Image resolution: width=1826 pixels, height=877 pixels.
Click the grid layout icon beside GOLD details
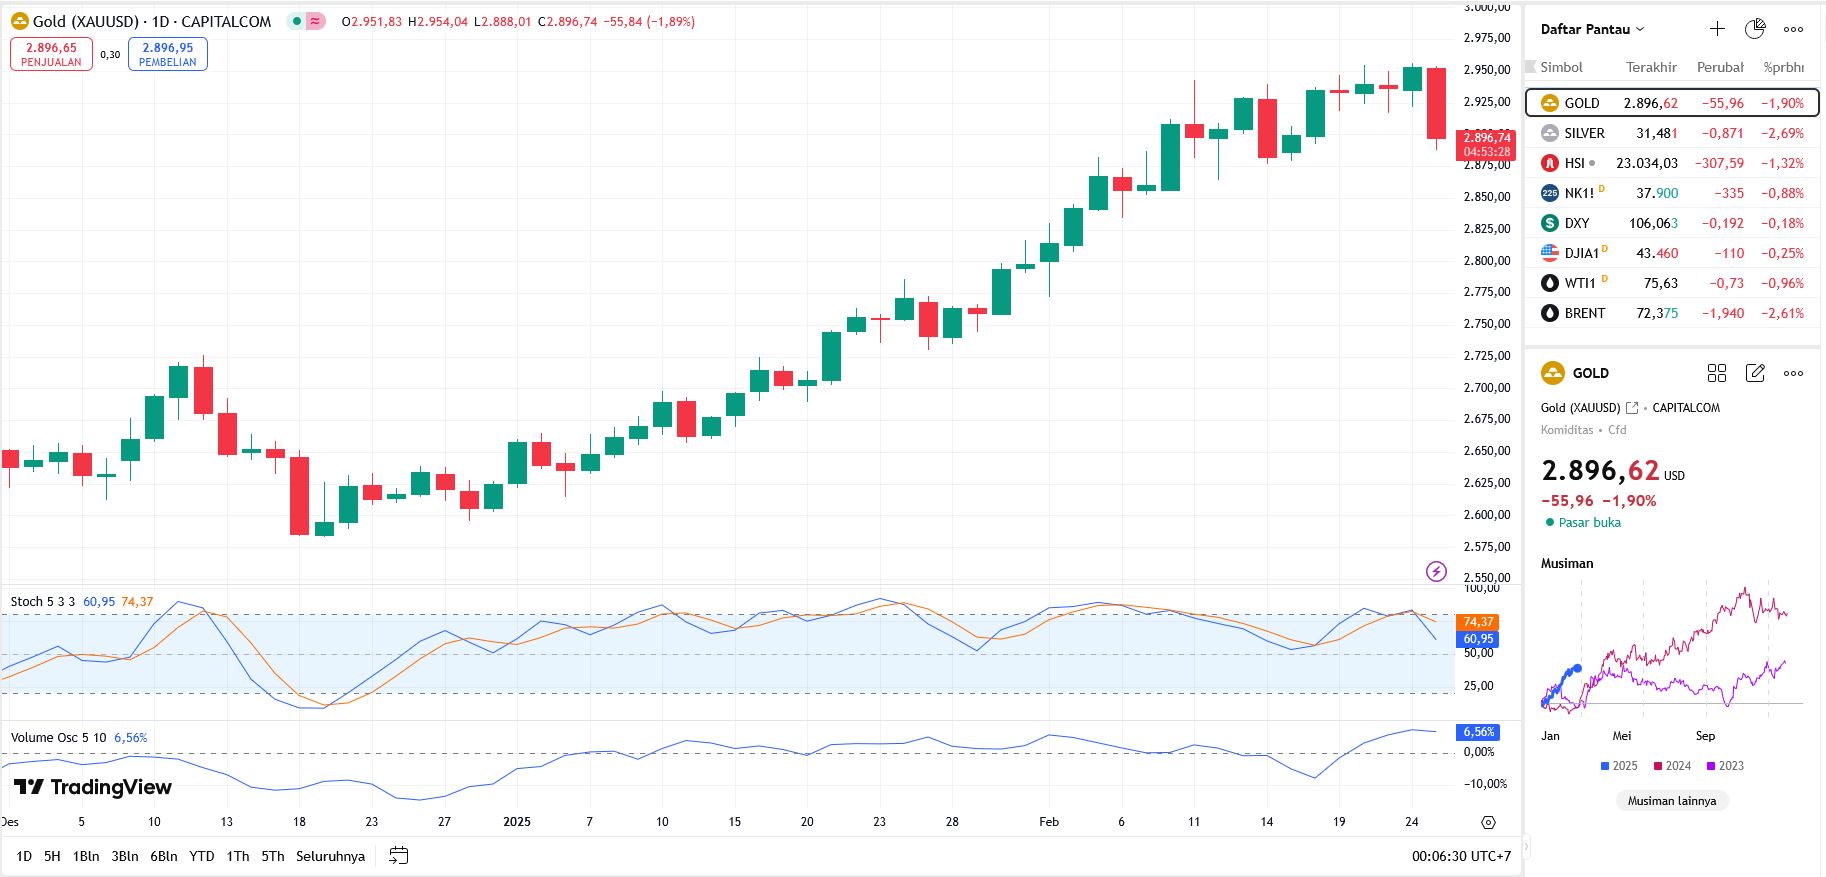point(1717,373)
